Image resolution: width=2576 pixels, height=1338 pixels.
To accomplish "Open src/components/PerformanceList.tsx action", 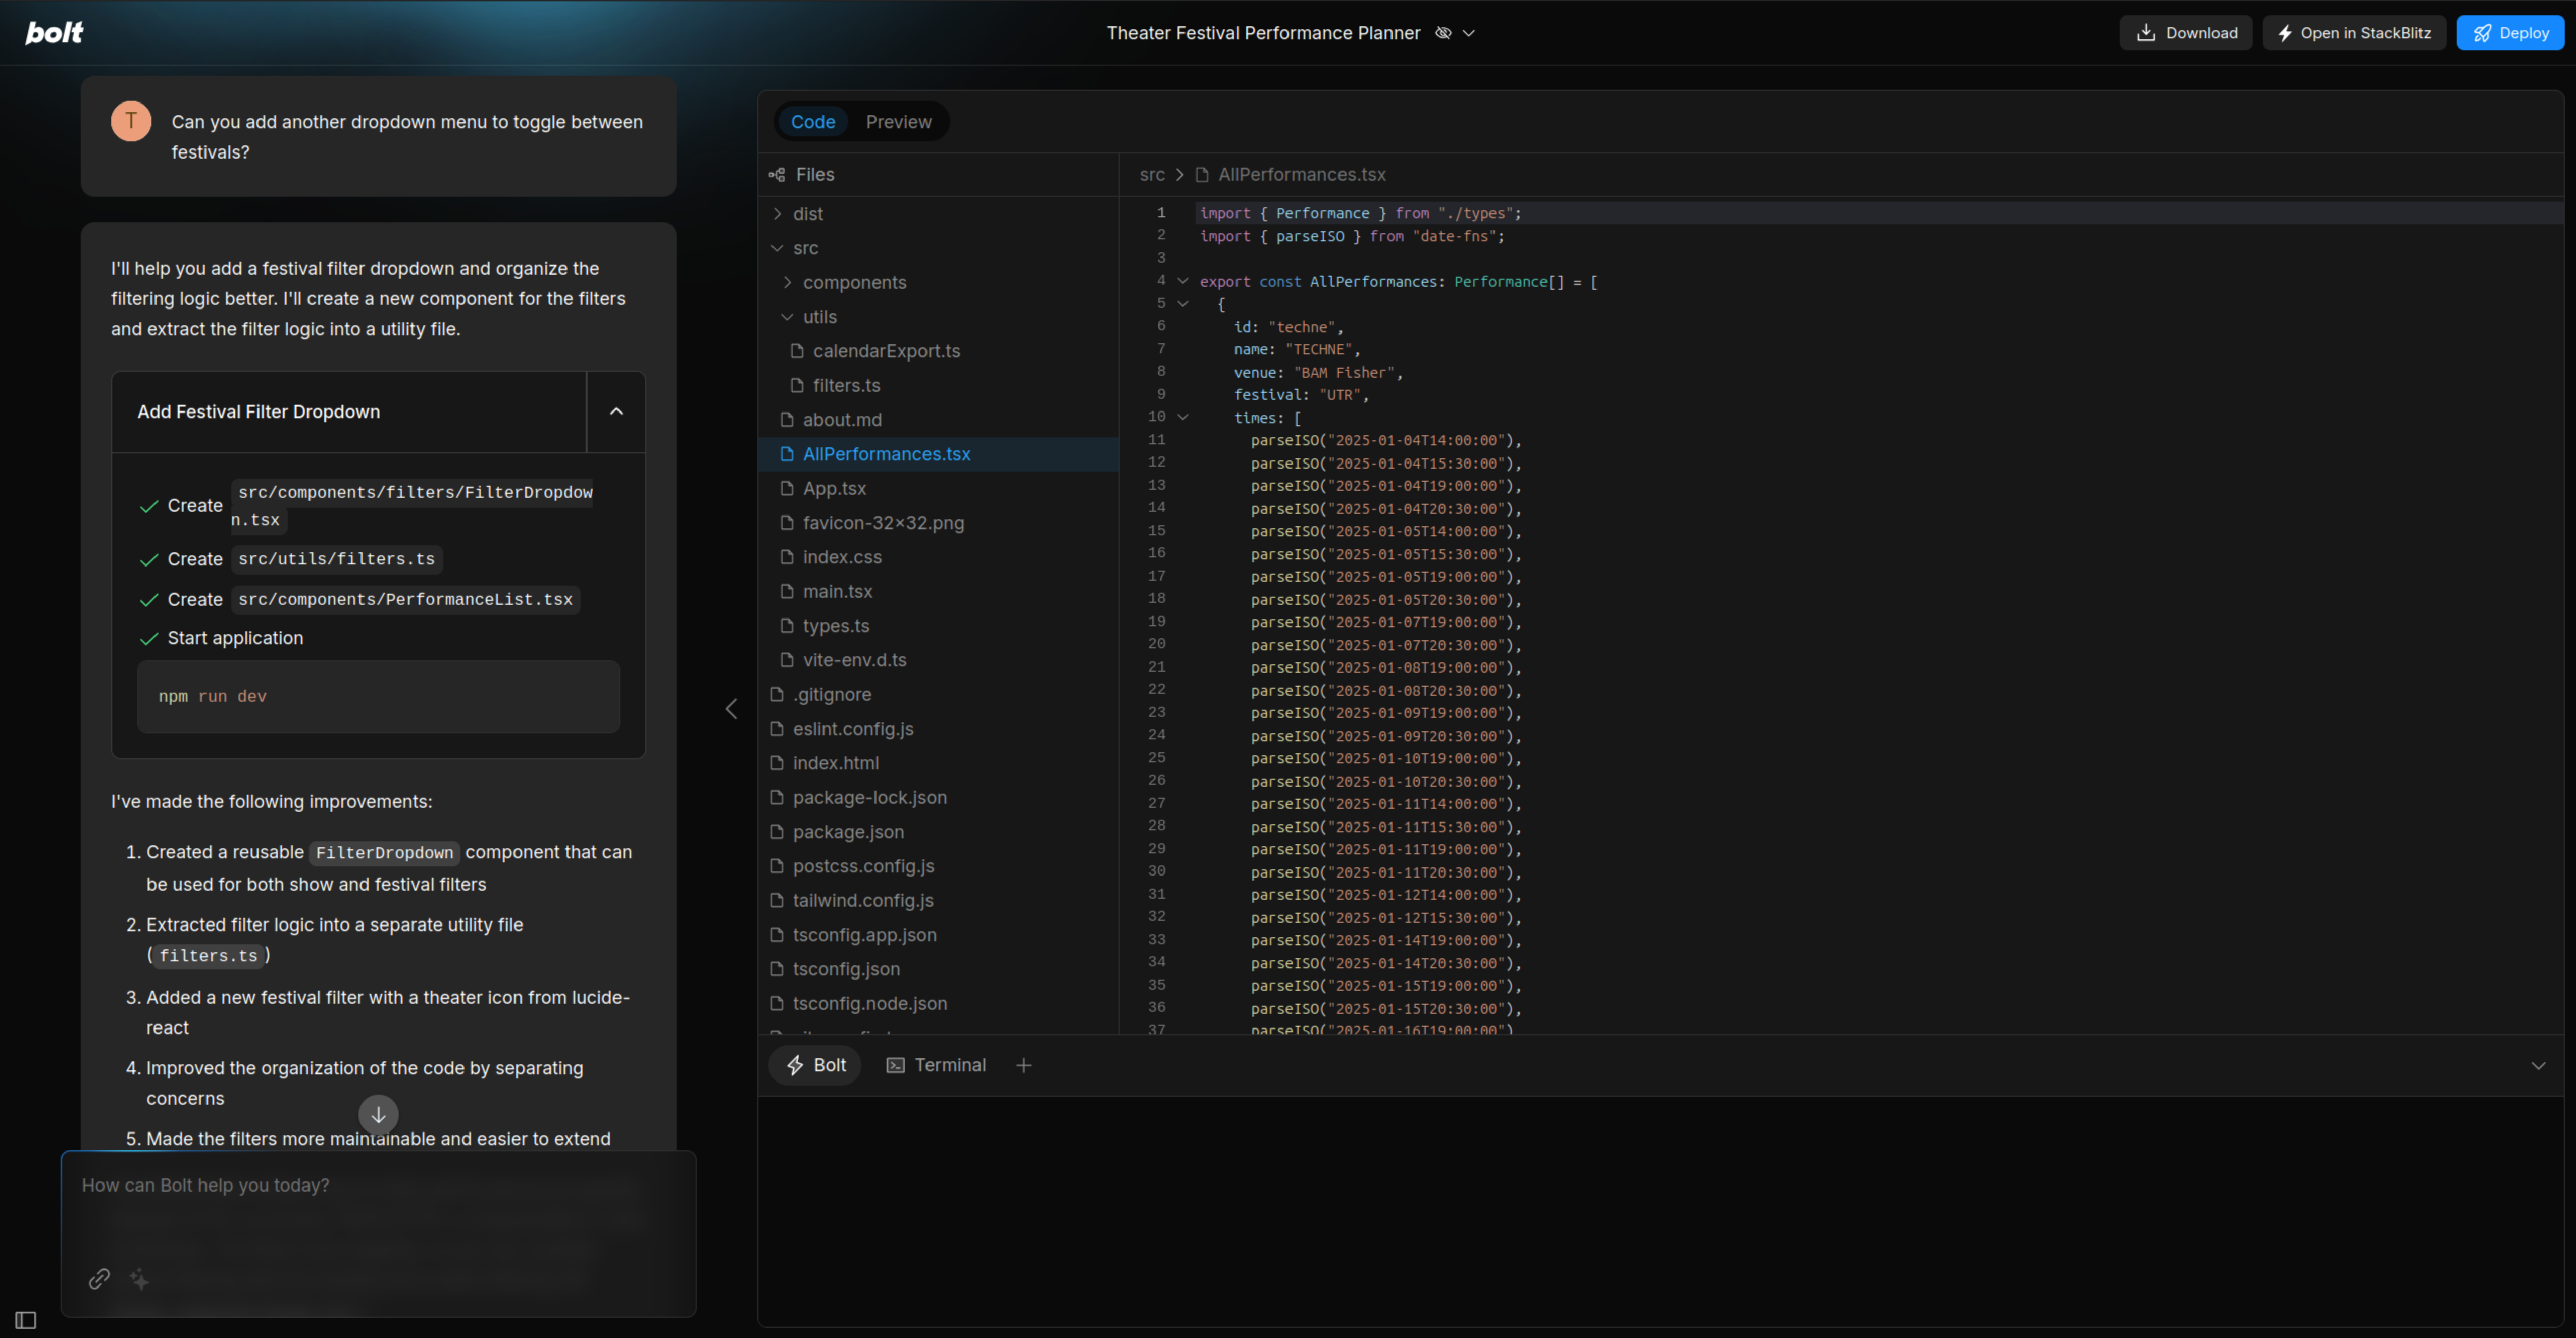I will coord(405,600).
